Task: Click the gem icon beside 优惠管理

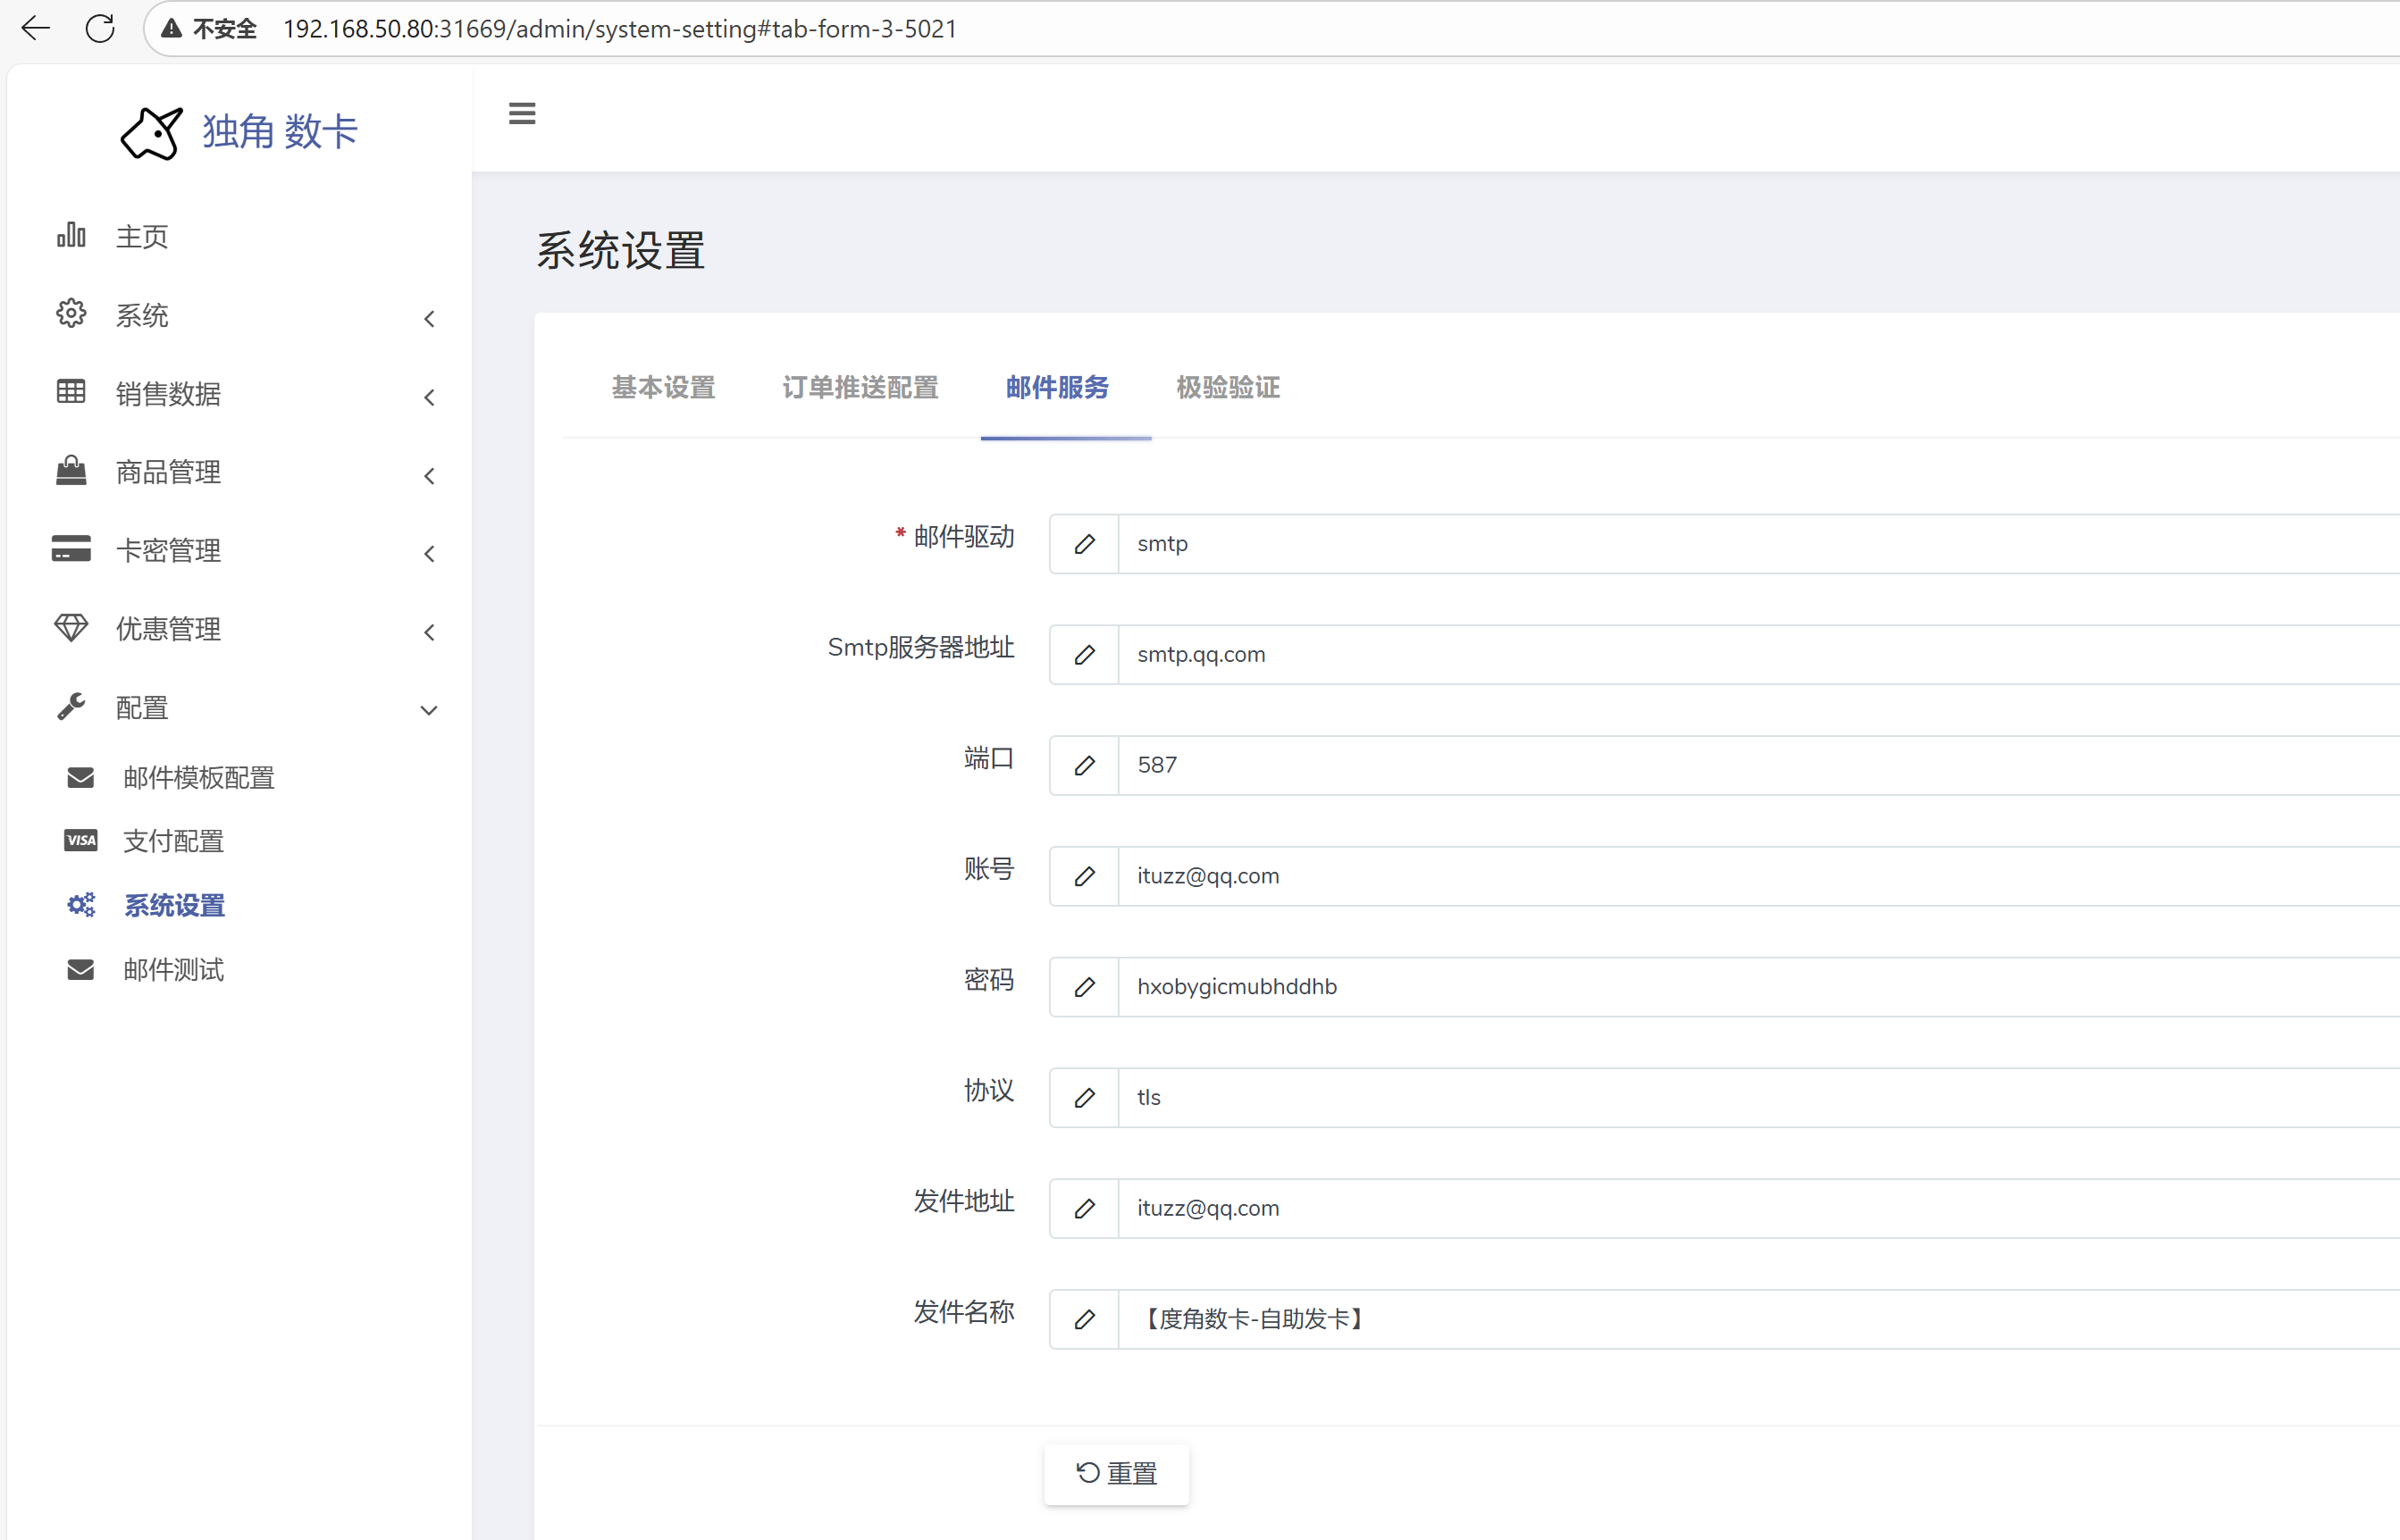Action: click(71, 628)
